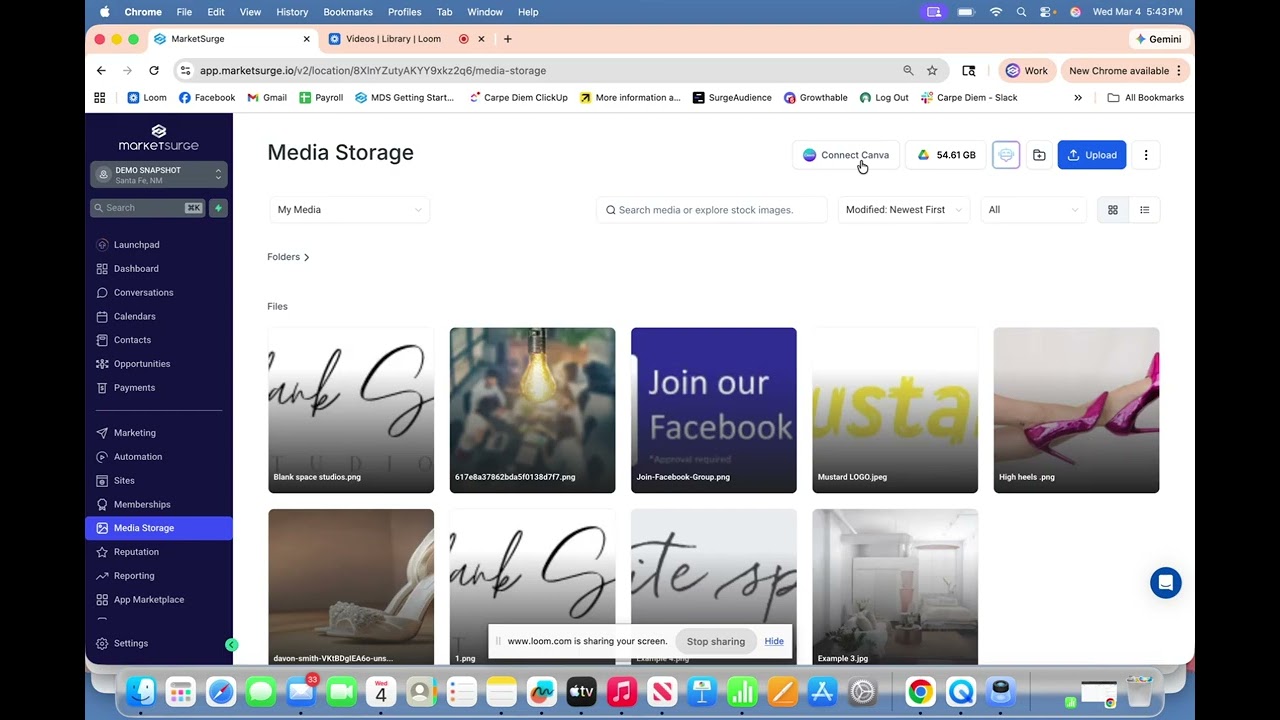Click the 54.61 GB Google Drive button
The width and height of the screenshot is (1280, 720).
pos(946,155)
